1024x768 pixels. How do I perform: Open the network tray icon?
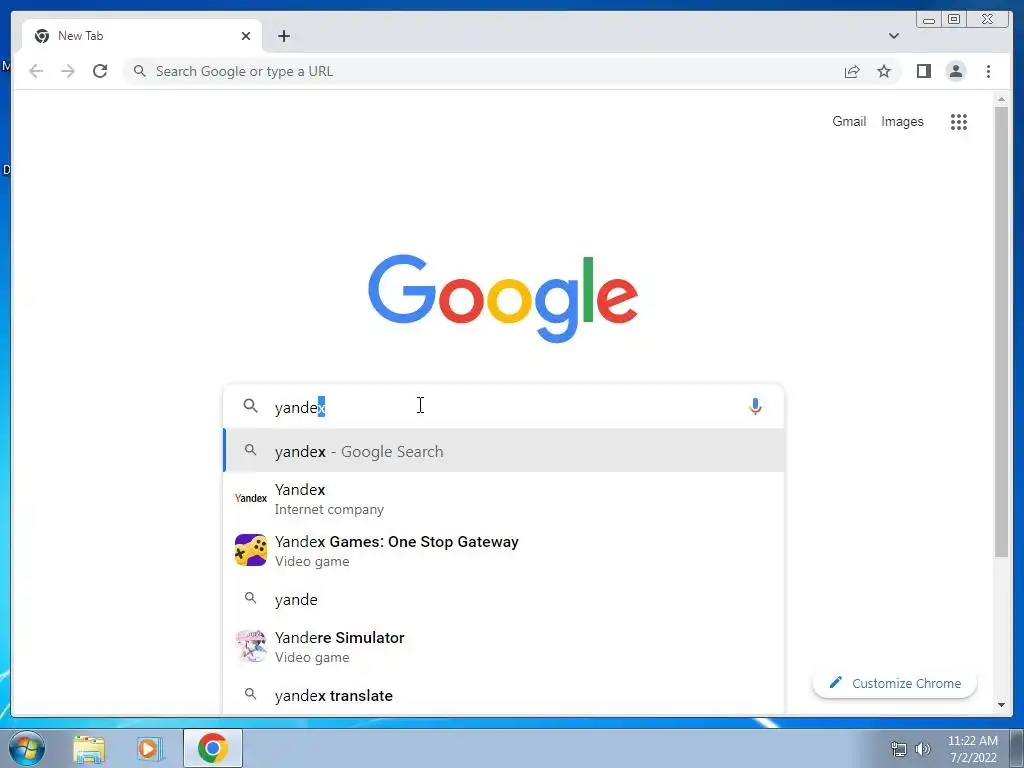pyautogui.click(x=899, y=749)
